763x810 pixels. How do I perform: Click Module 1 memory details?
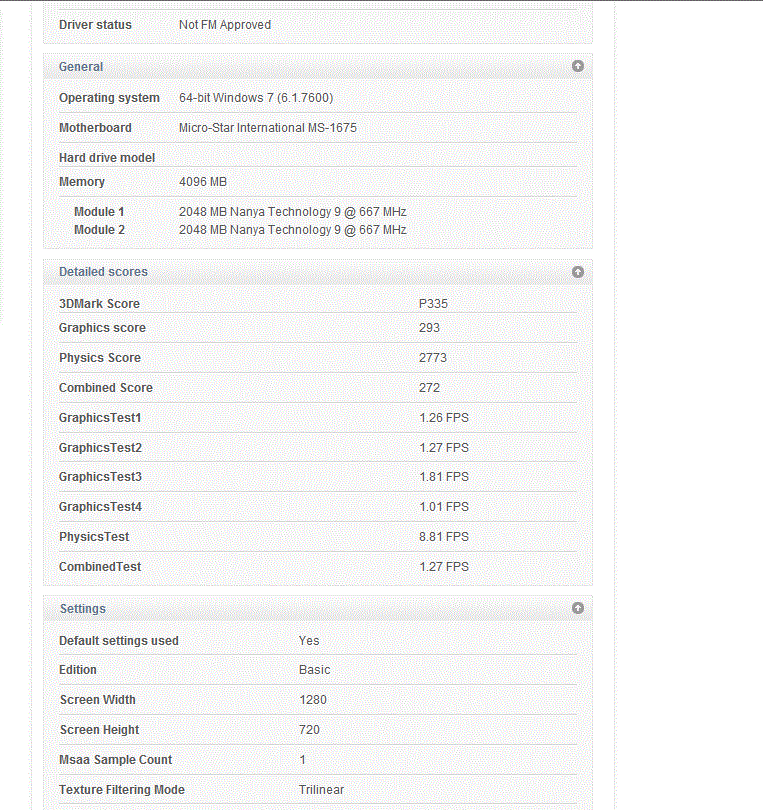(292, 212)
